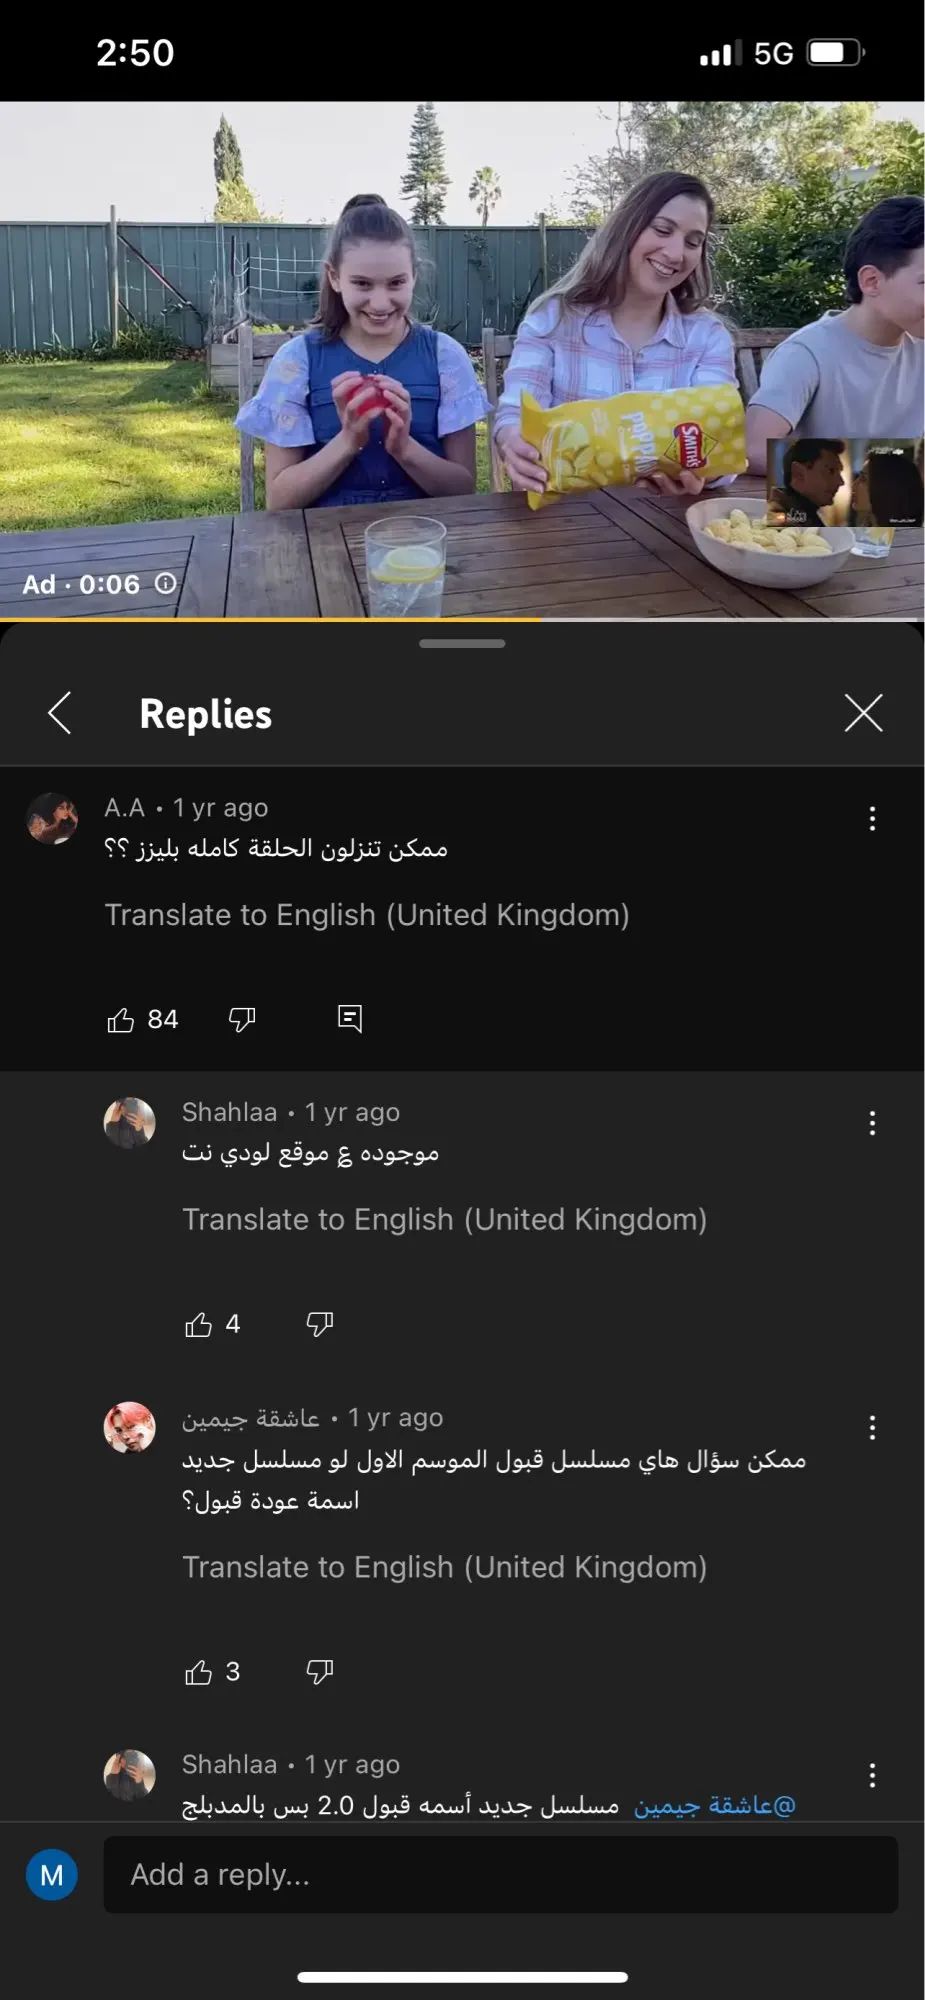925x2000 pixels.
Task: Dislike Shahlaa's first reply
Action: (319, 1325)
